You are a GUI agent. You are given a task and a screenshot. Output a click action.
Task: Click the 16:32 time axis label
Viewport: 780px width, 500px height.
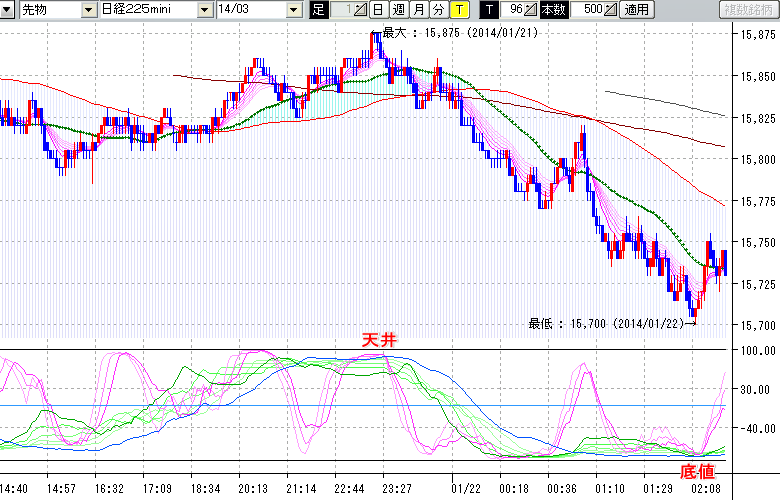pos(109,489)
